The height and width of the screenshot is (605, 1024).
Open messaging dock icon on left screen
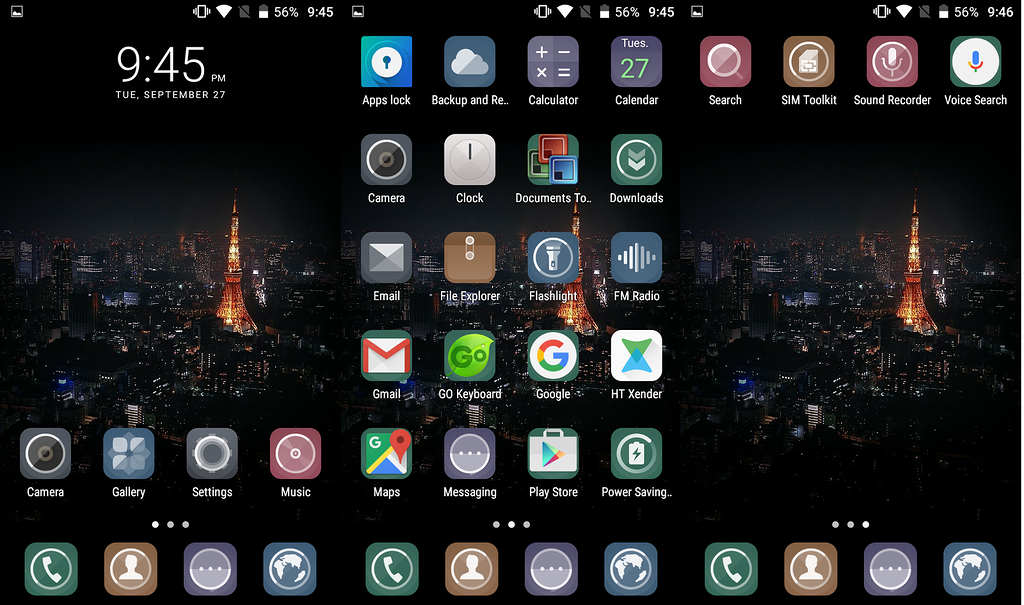(x=210, y=569)
